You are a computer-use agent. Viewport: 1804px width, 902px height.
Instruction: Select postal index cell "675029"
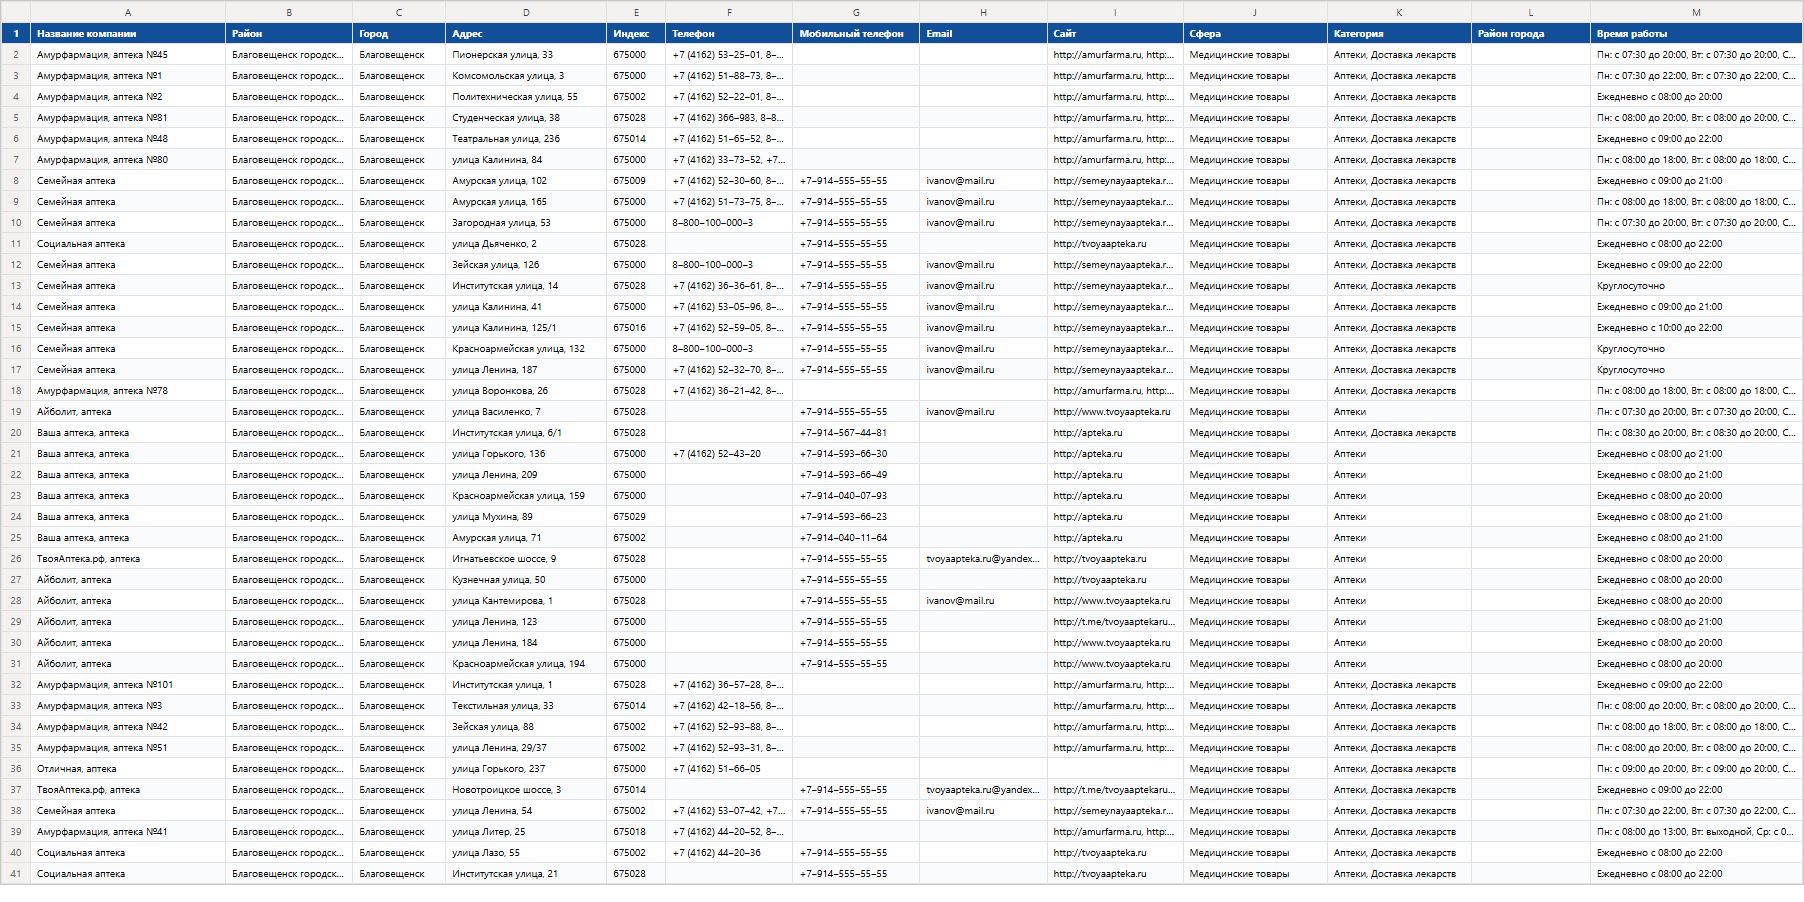[x=636, y=517]
